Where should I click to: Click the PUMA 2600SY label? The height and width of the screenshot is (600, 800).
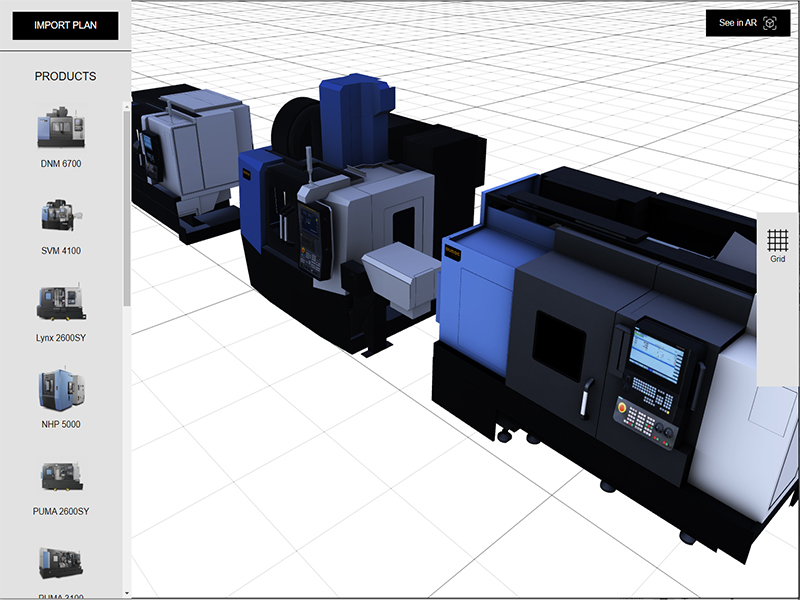[61, 511]
